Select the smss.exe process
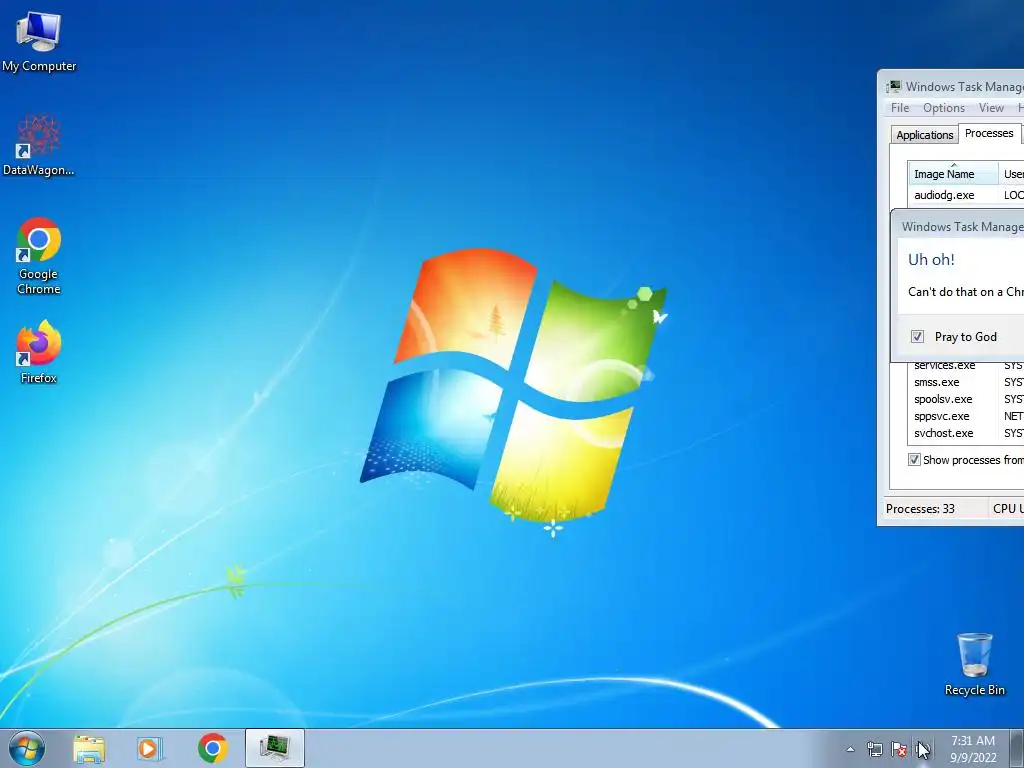The width and height of the screenshot is (1024, 768). pyautogui.click(x=936, y=382)
